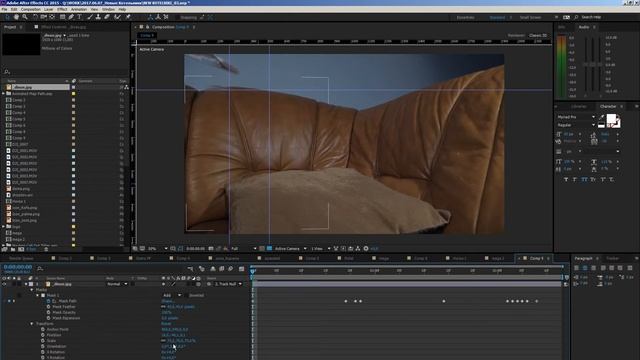This screenshot has height=360, width=640.
Task: Open the Window menu
Action: click(x=108, y=9)
